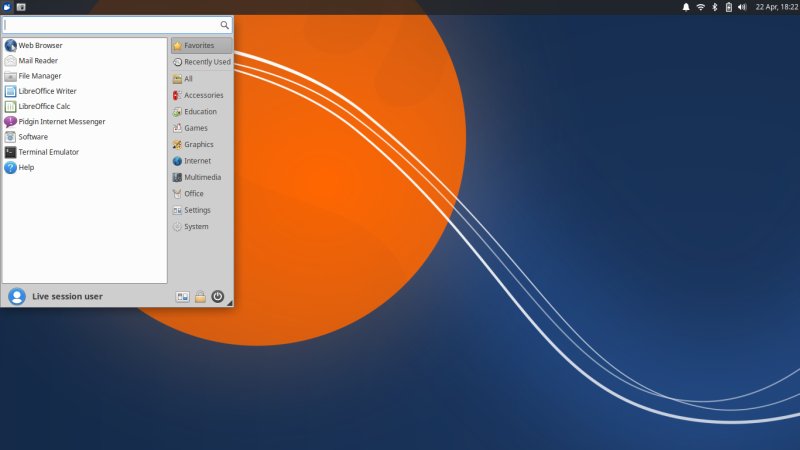Click the power log out button
The image size is (800, 450).
[x=217, y=296]
